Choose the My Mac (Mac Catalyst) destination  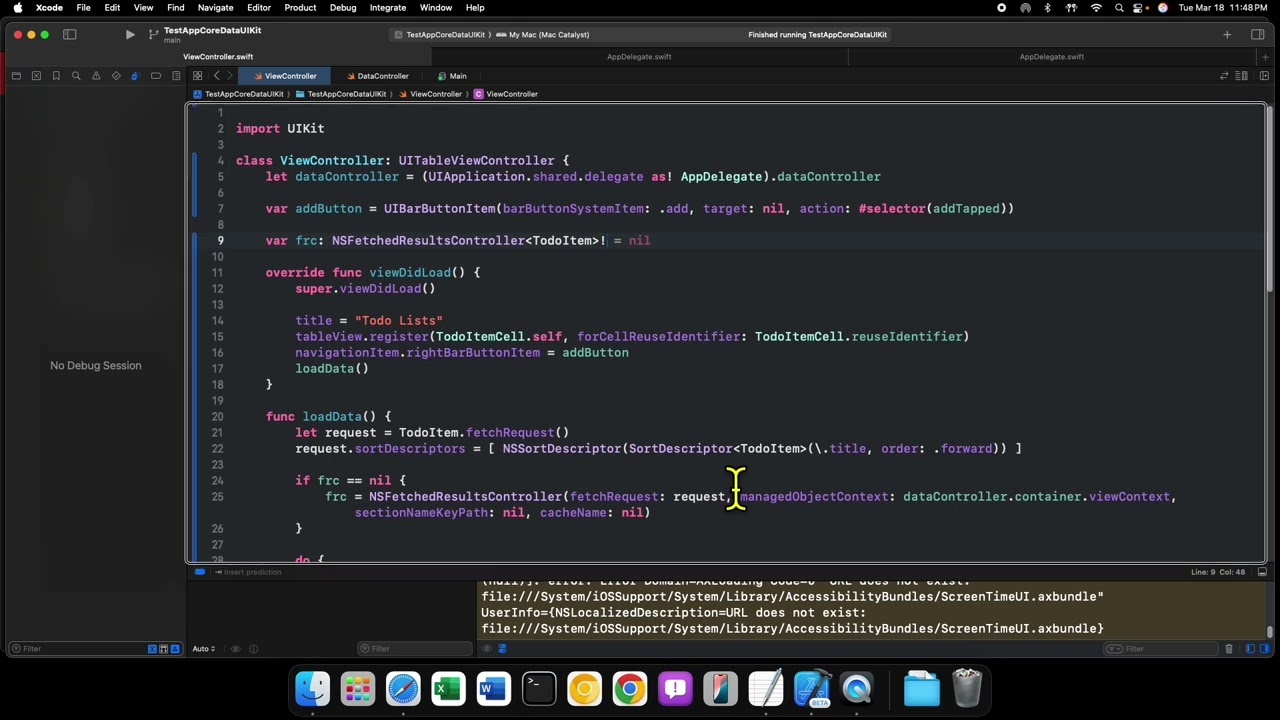(543, 35)
